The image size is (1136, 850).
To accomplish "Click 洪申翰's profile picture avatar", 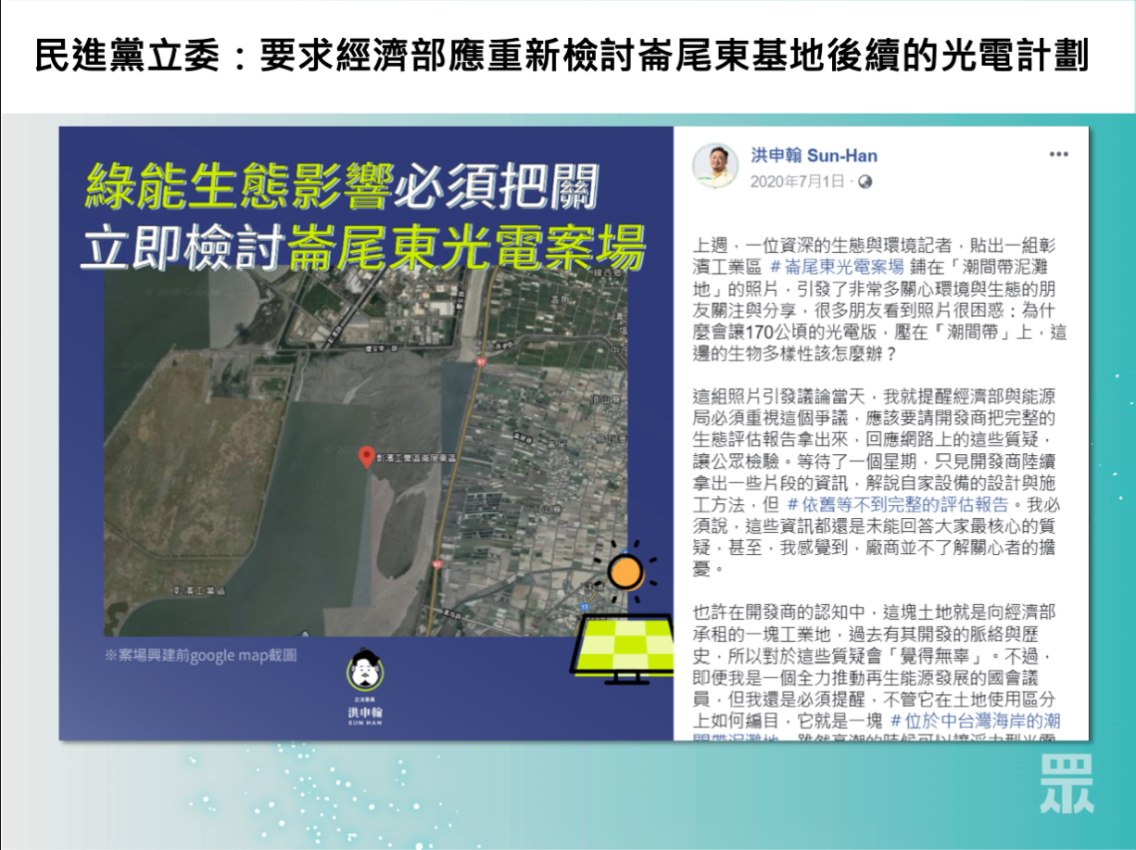I will (716, 166).
